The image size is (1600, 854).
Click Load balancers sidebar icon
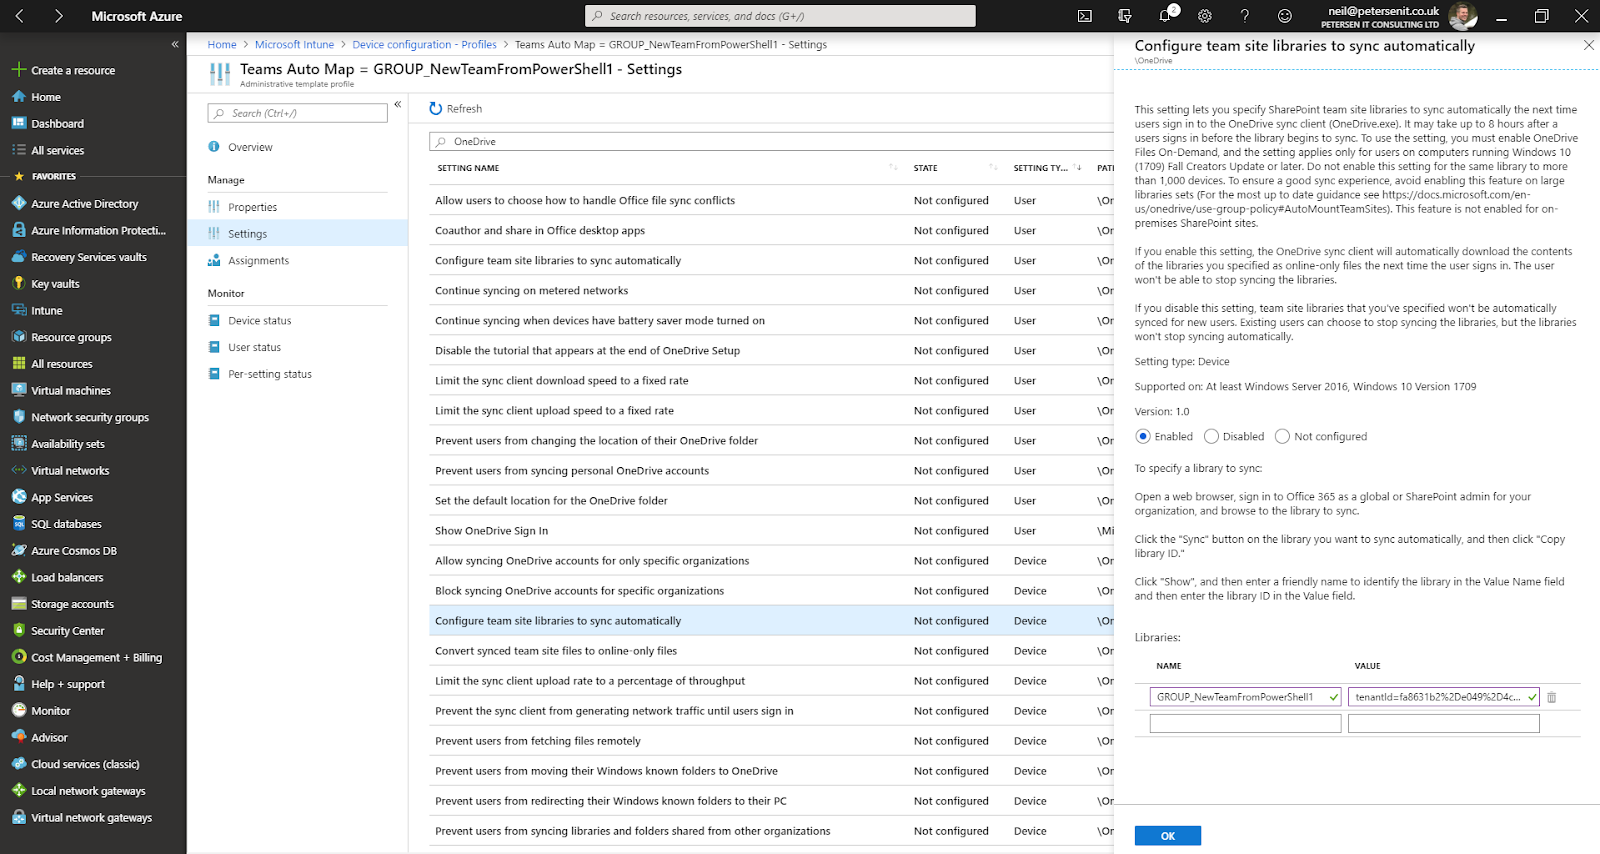point(18,577)
